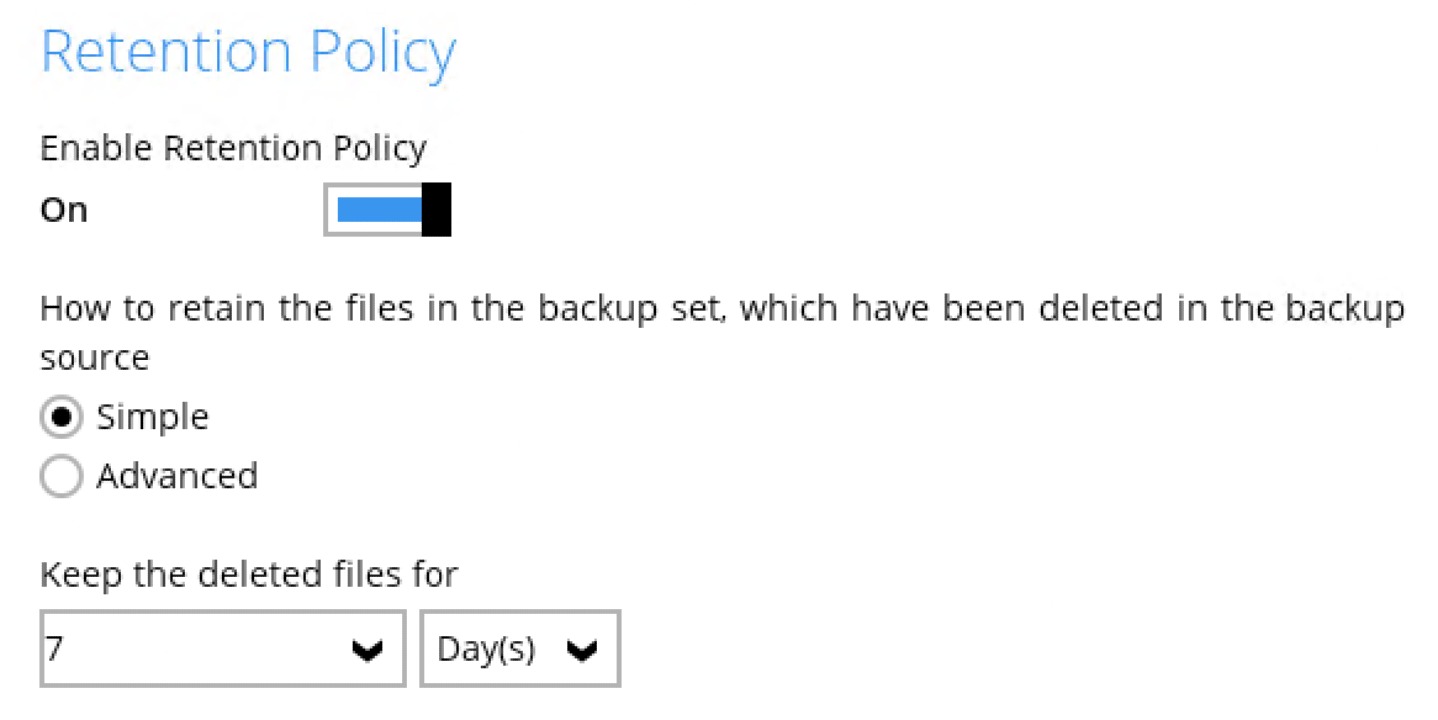Click the Retention Policy heading
1438x720 pixels.
pos(248,52)
